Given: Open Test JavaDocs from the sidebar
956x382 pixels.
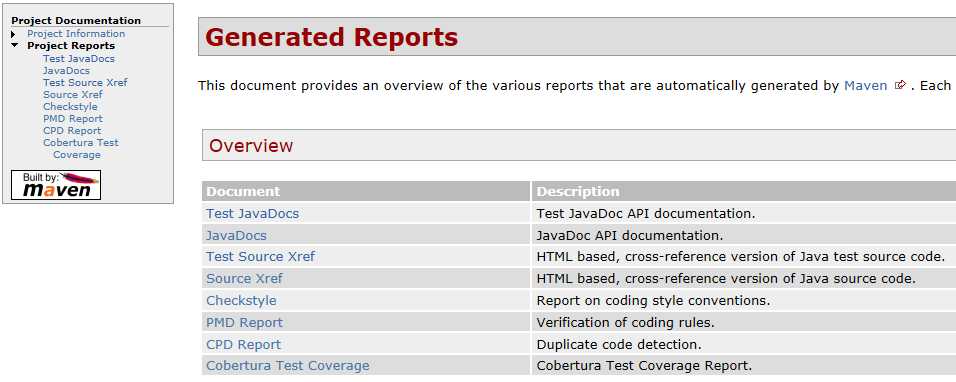Looking at the screenshot, I should pyautogui.click(x=79, y=58).
